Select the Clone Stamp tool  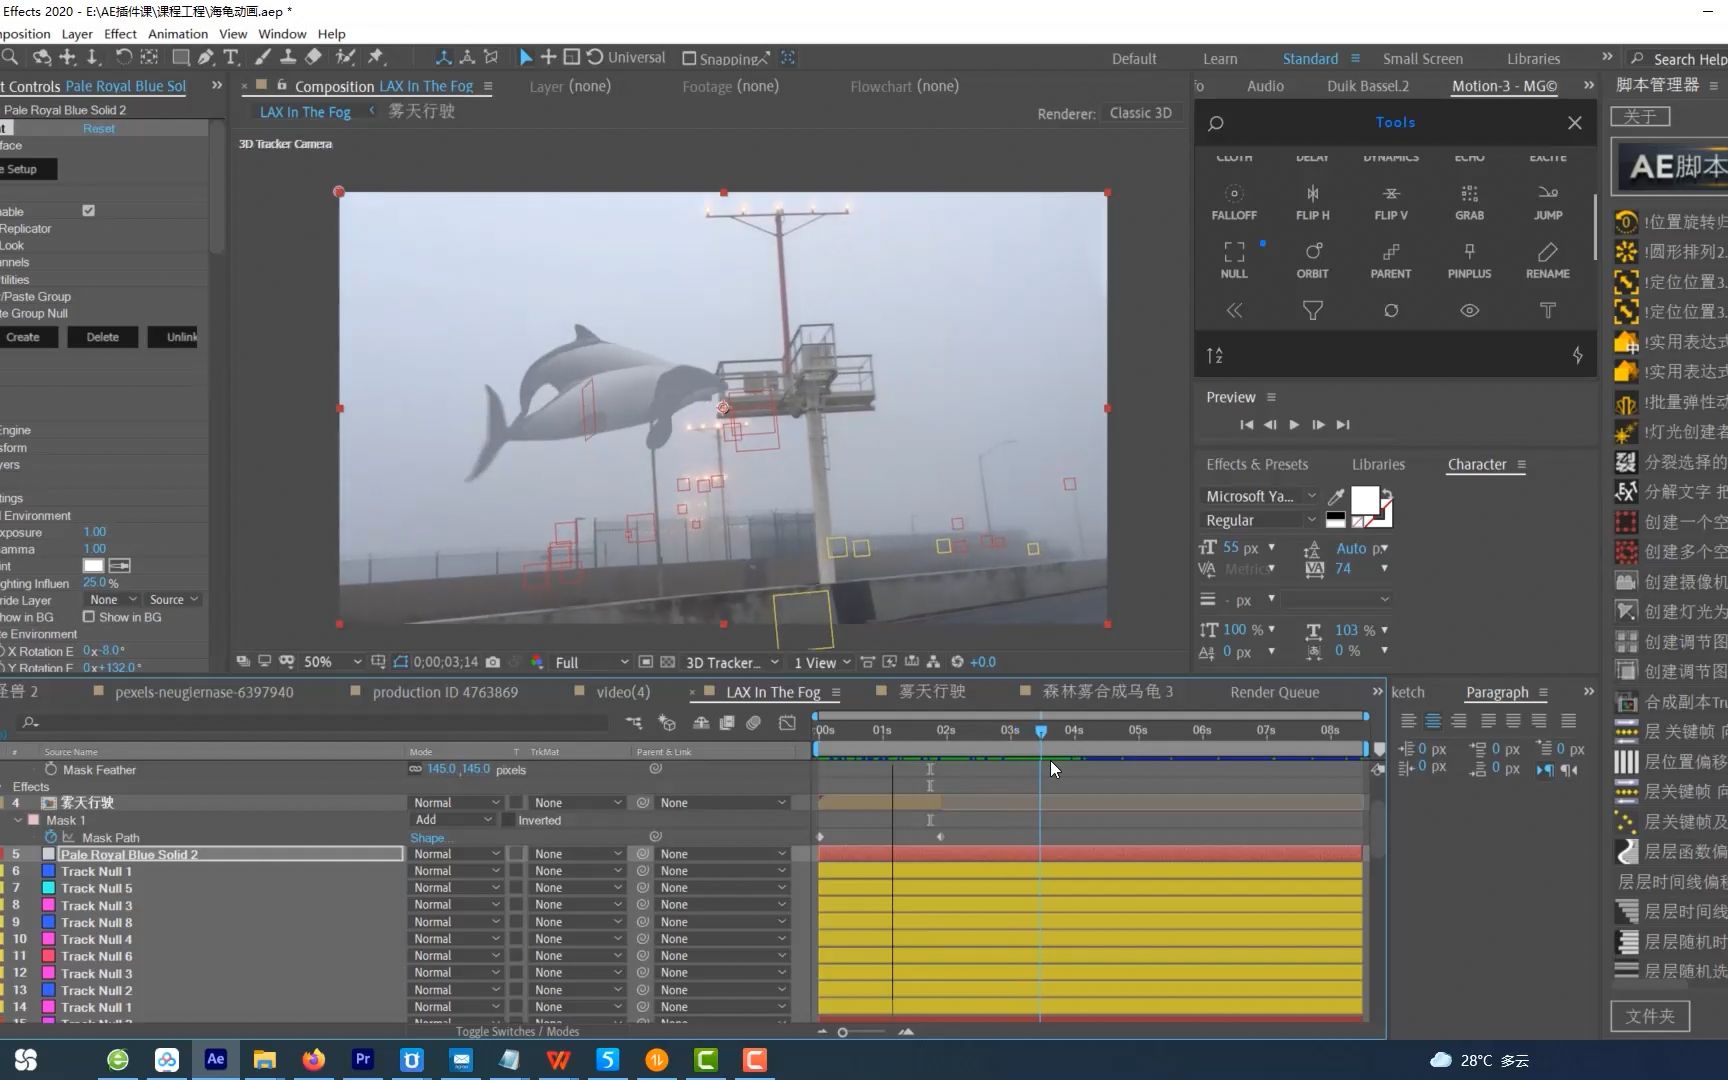(288, 57)
